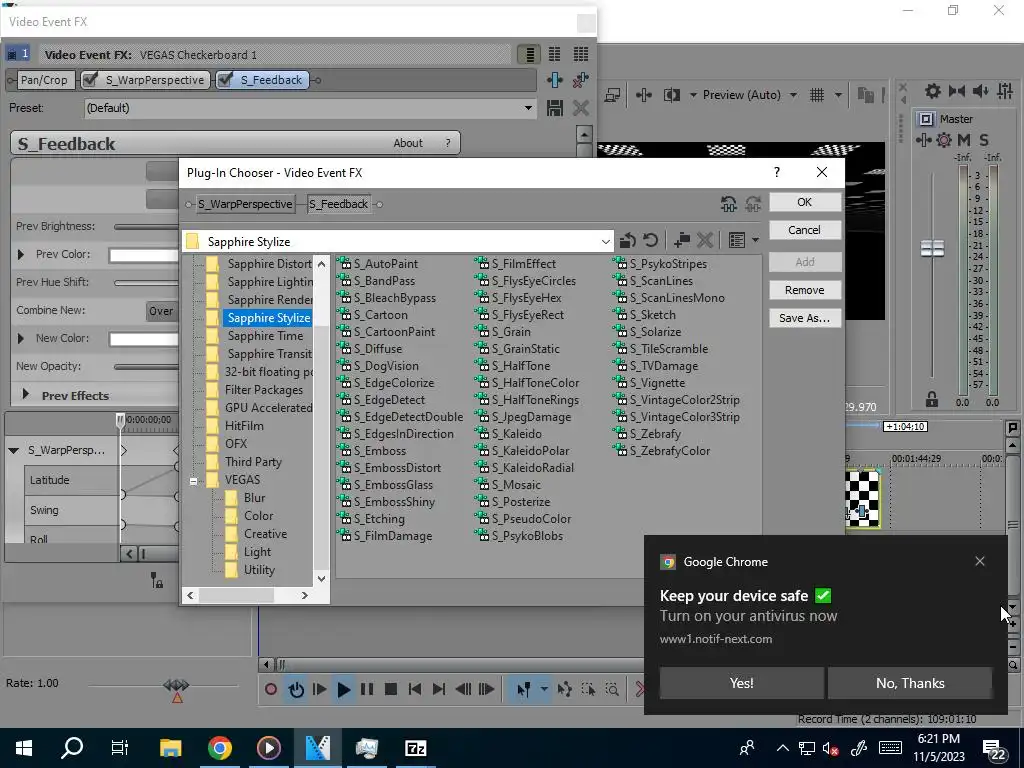Collapse the VEGAS folder tree node

coord(193,481)
